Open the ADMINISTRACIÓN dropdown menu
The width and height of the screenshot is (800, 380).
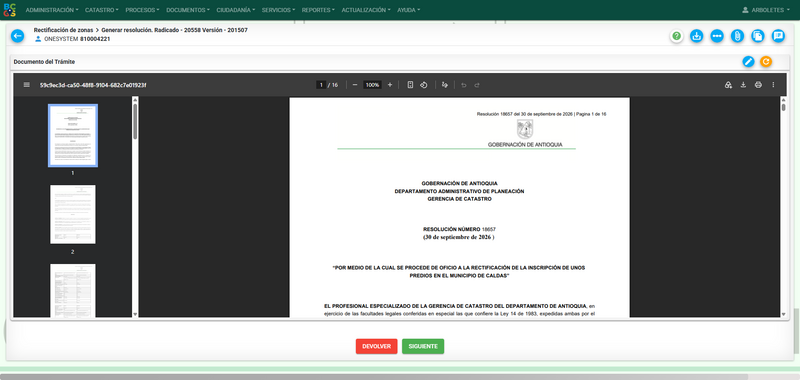tap(52, 10)
